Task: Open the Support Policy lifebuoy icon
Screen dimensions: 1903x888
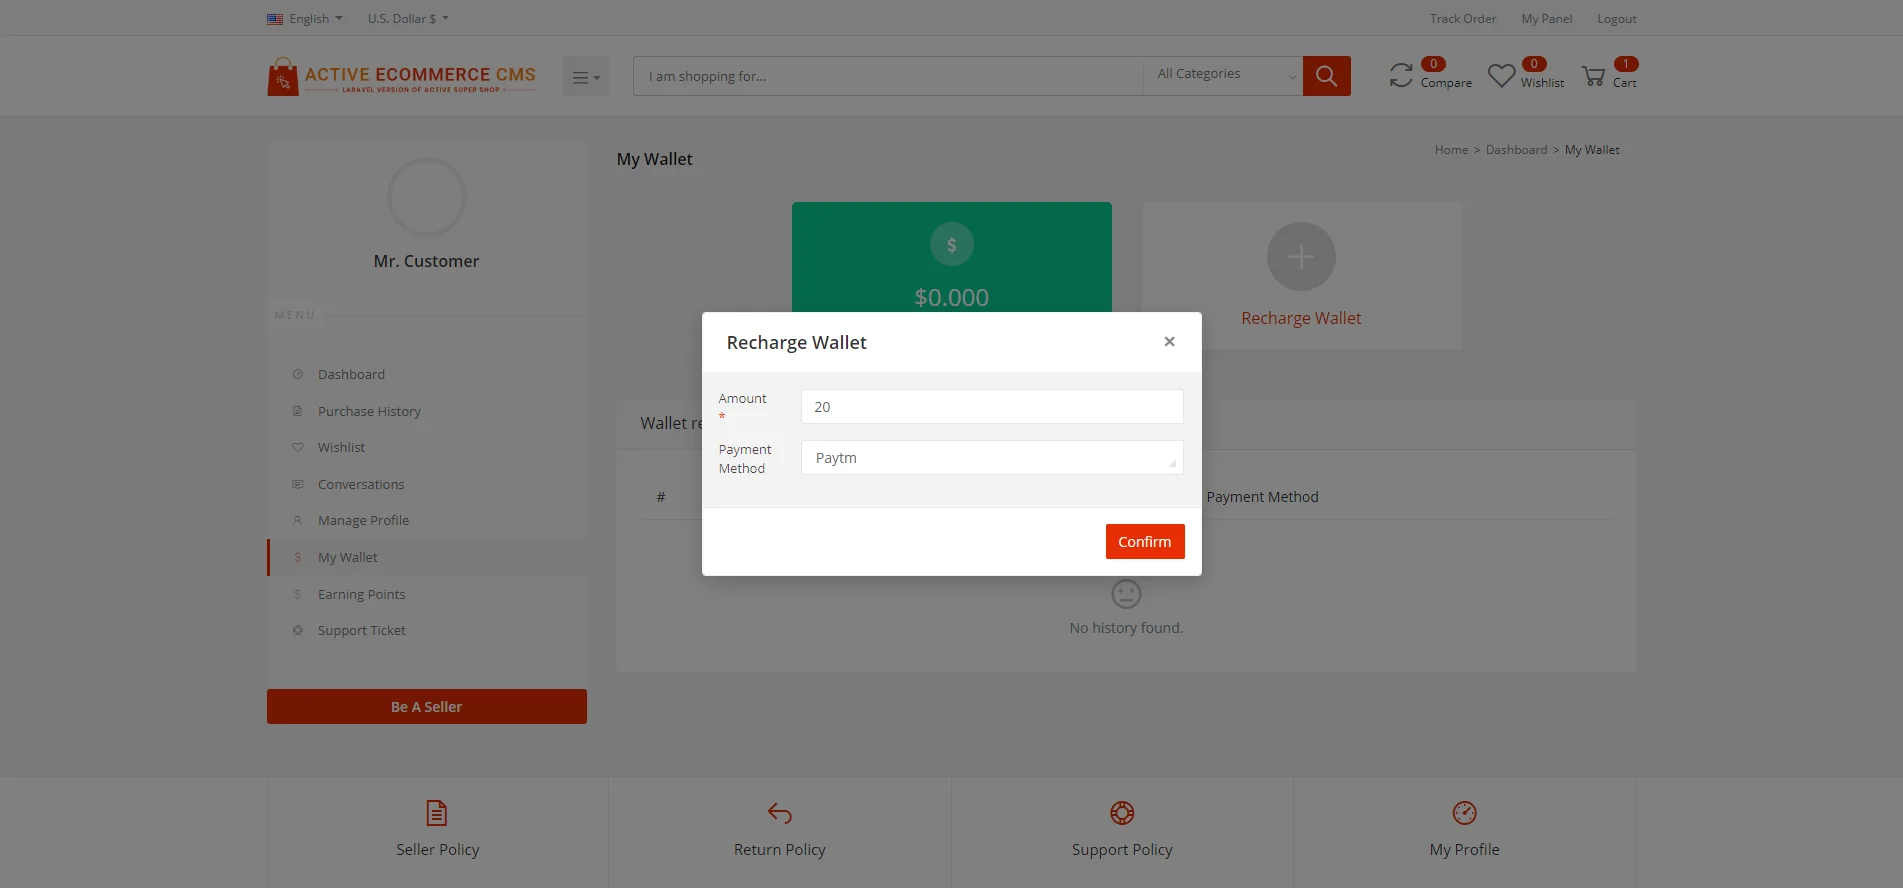Action: click(x=1122, y=813)
